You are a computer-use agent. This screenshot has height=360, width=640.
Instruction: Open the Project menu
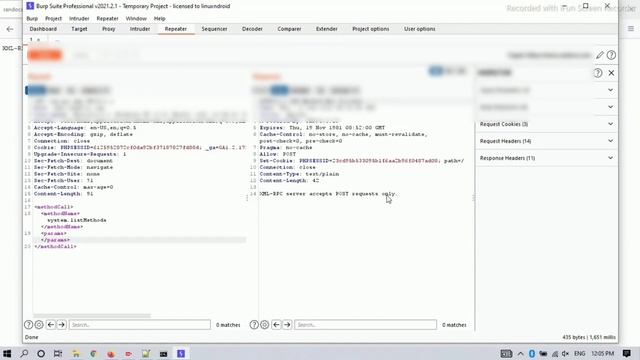pyautogui.click(x=53, y=18)
